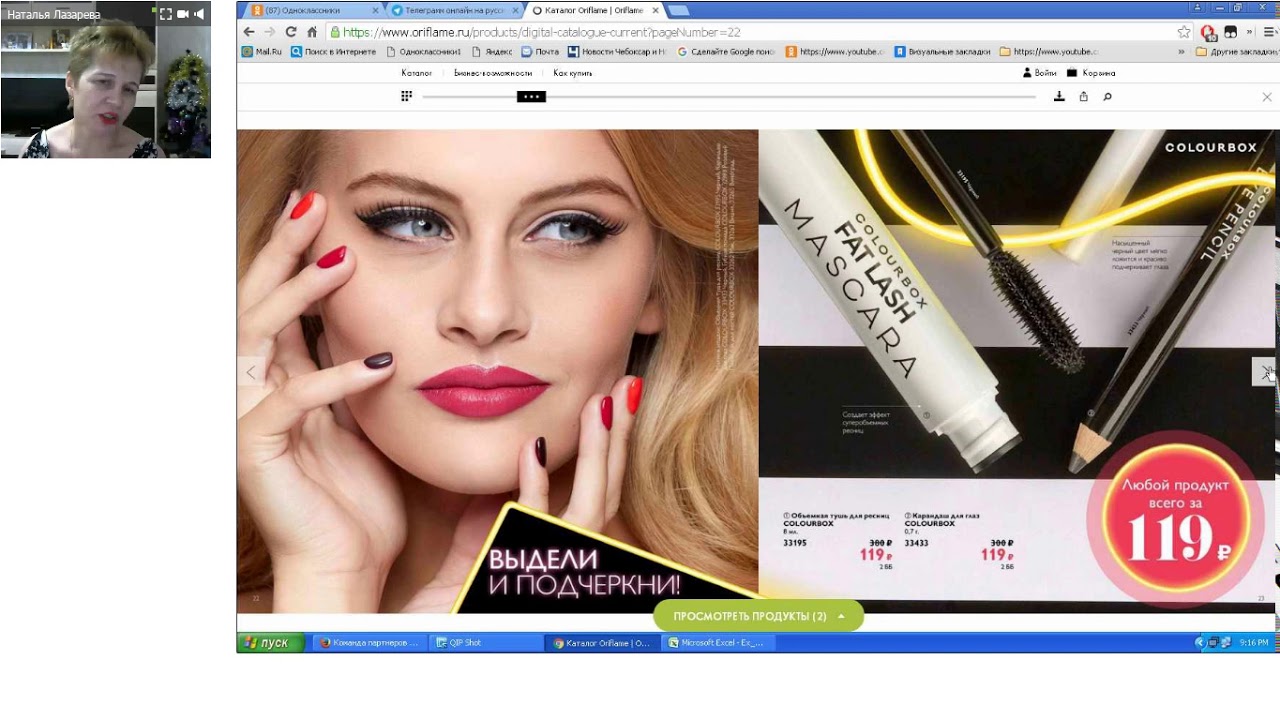Open the Chrome hamburger menu
Viewport: 1280px width, 720px height.
1269,32
